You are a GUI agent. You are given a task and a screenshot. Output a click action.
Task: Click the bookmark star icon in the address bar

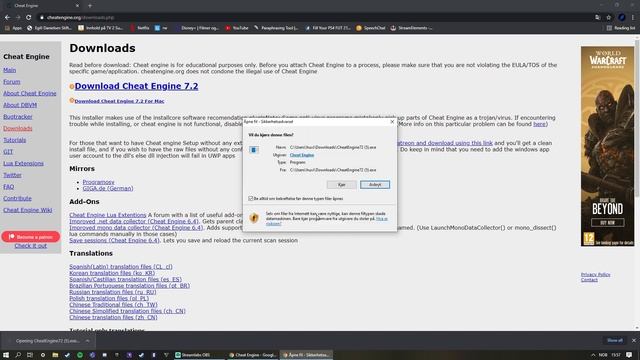point(609,18)
